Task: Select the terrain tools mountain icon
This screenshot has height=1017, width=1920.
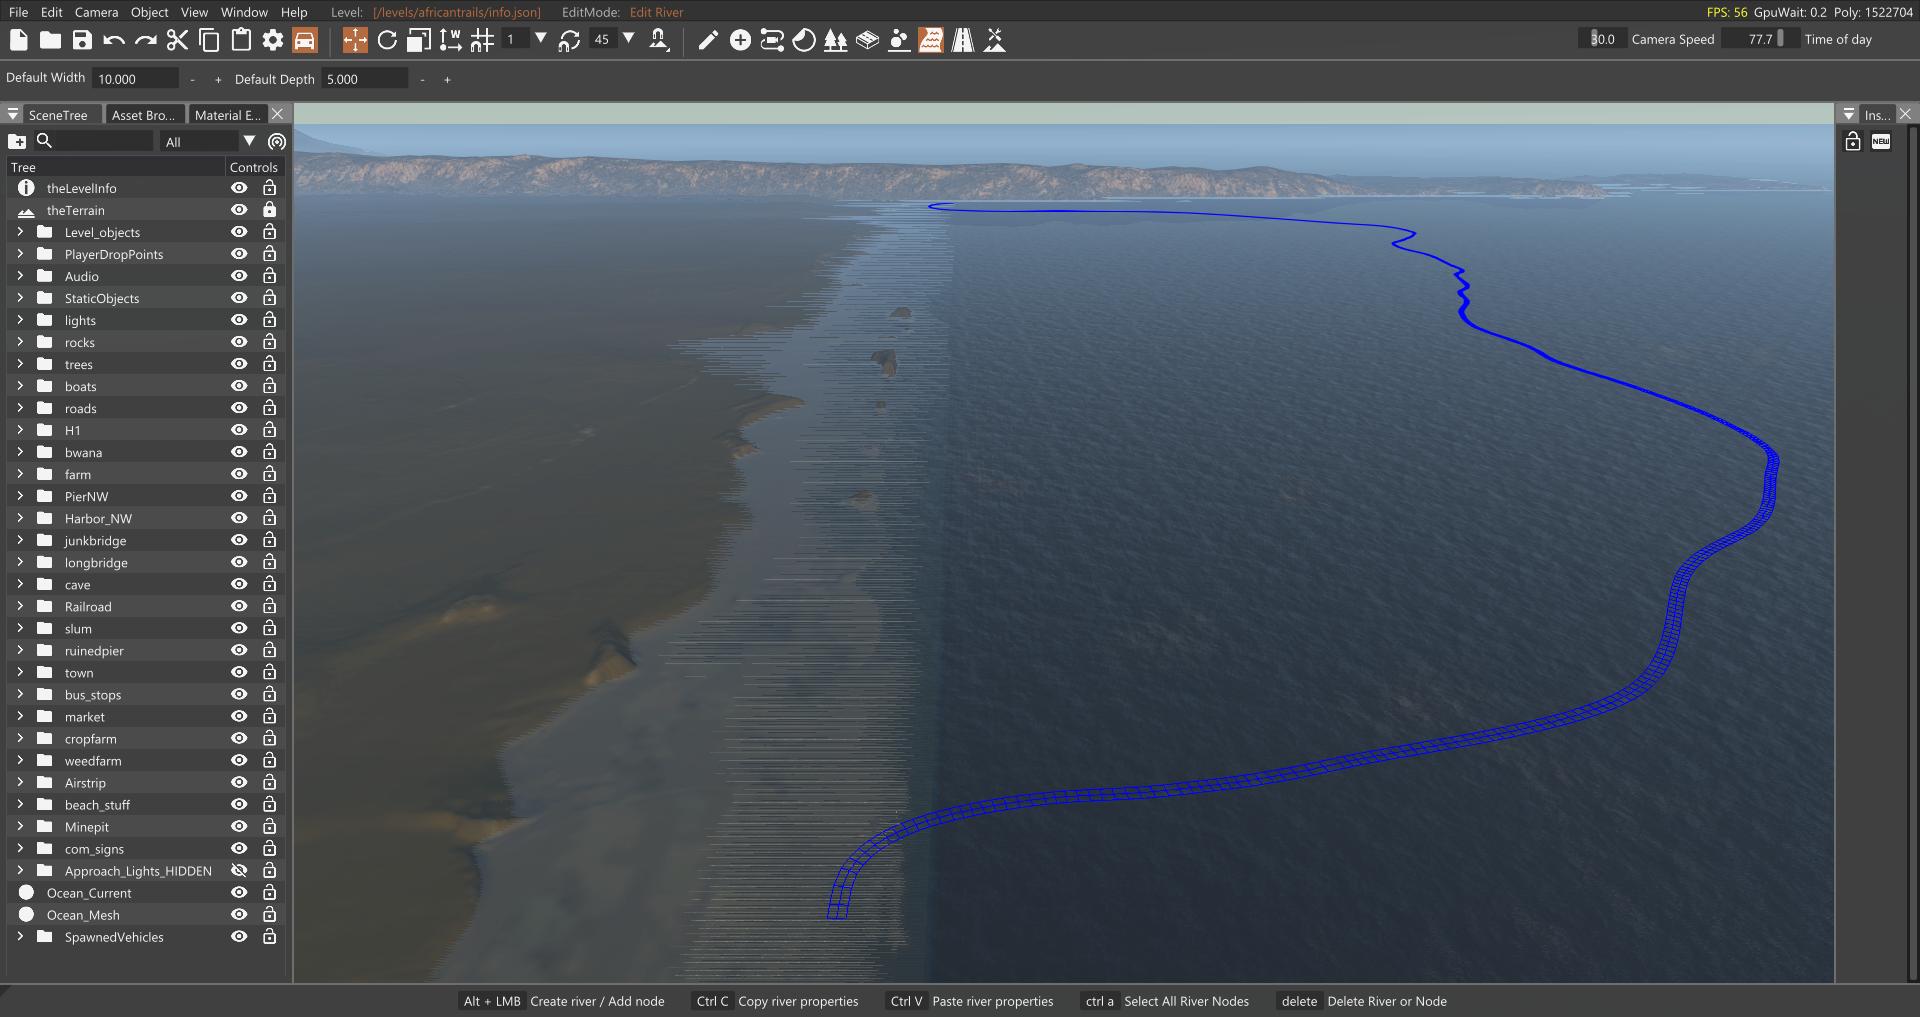Action: pyautogui.click(x=995, y=40)
